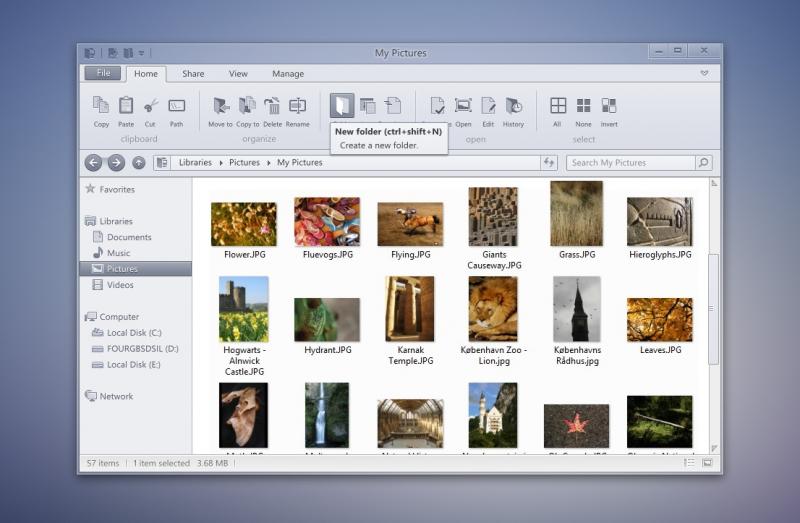
Task: Open Documents library in sidebar
Action: 122,237
